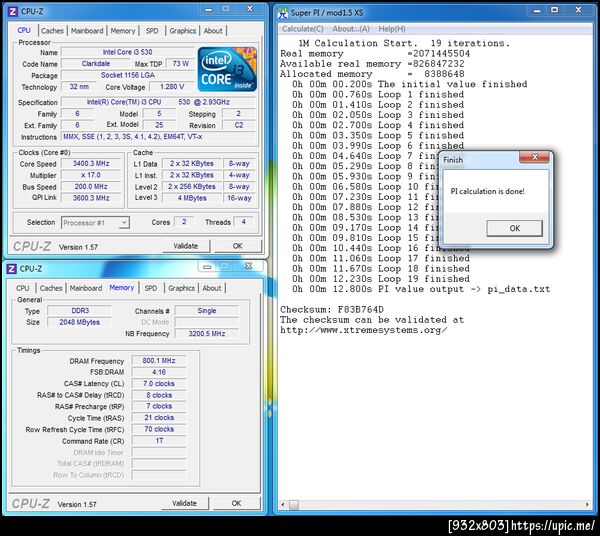
Task: Click the '1T' Command Rate value
Action: point(159,441)
